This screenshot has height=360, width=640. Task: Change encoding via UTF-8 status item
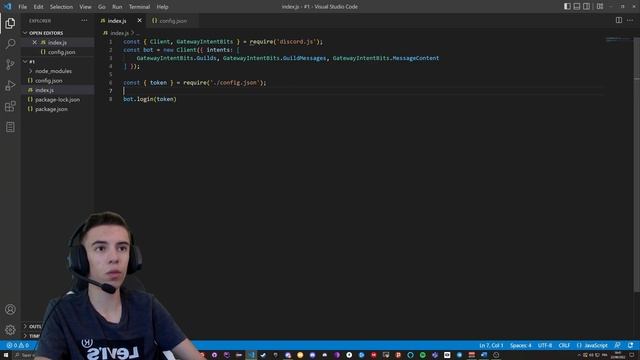pyautogui.click(x=544, y=345)
